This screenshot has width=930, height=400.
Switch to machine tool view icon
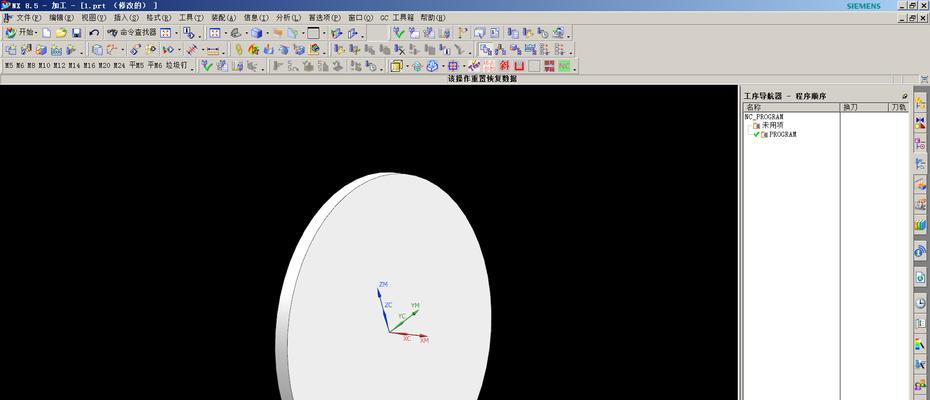point(501,50)
